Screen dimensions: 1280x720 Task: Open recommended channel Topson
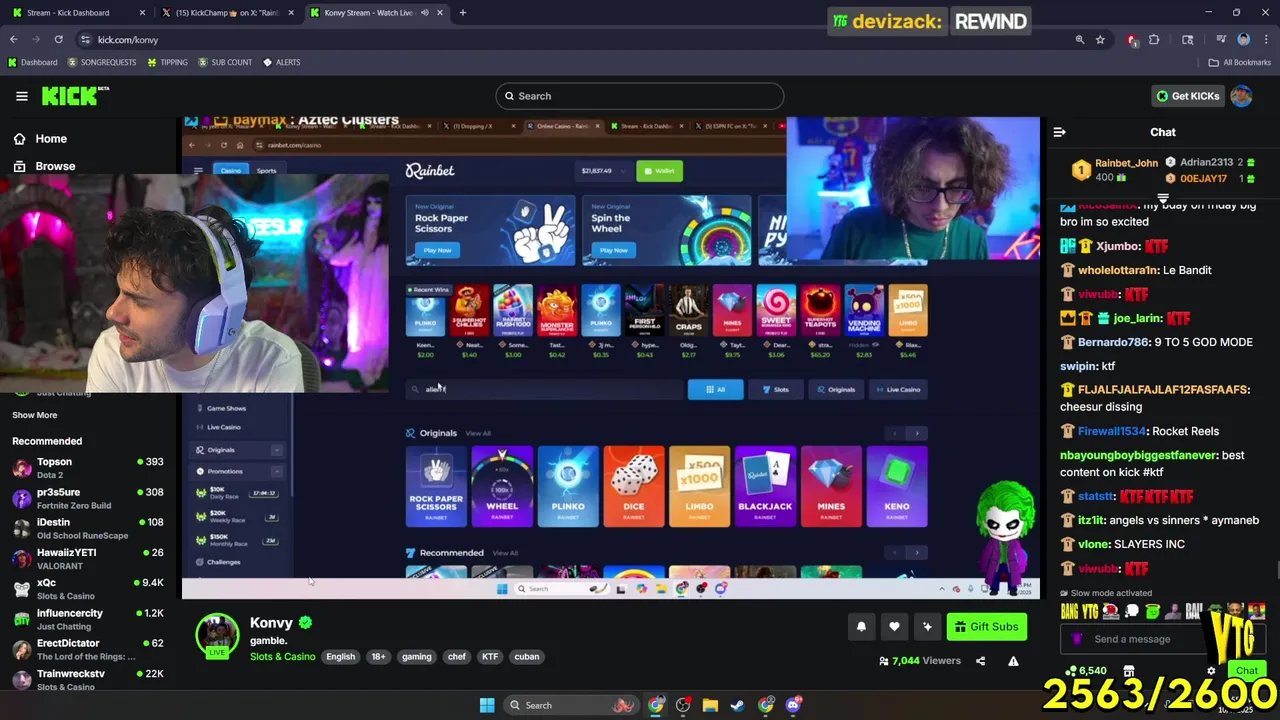(88, 468)
